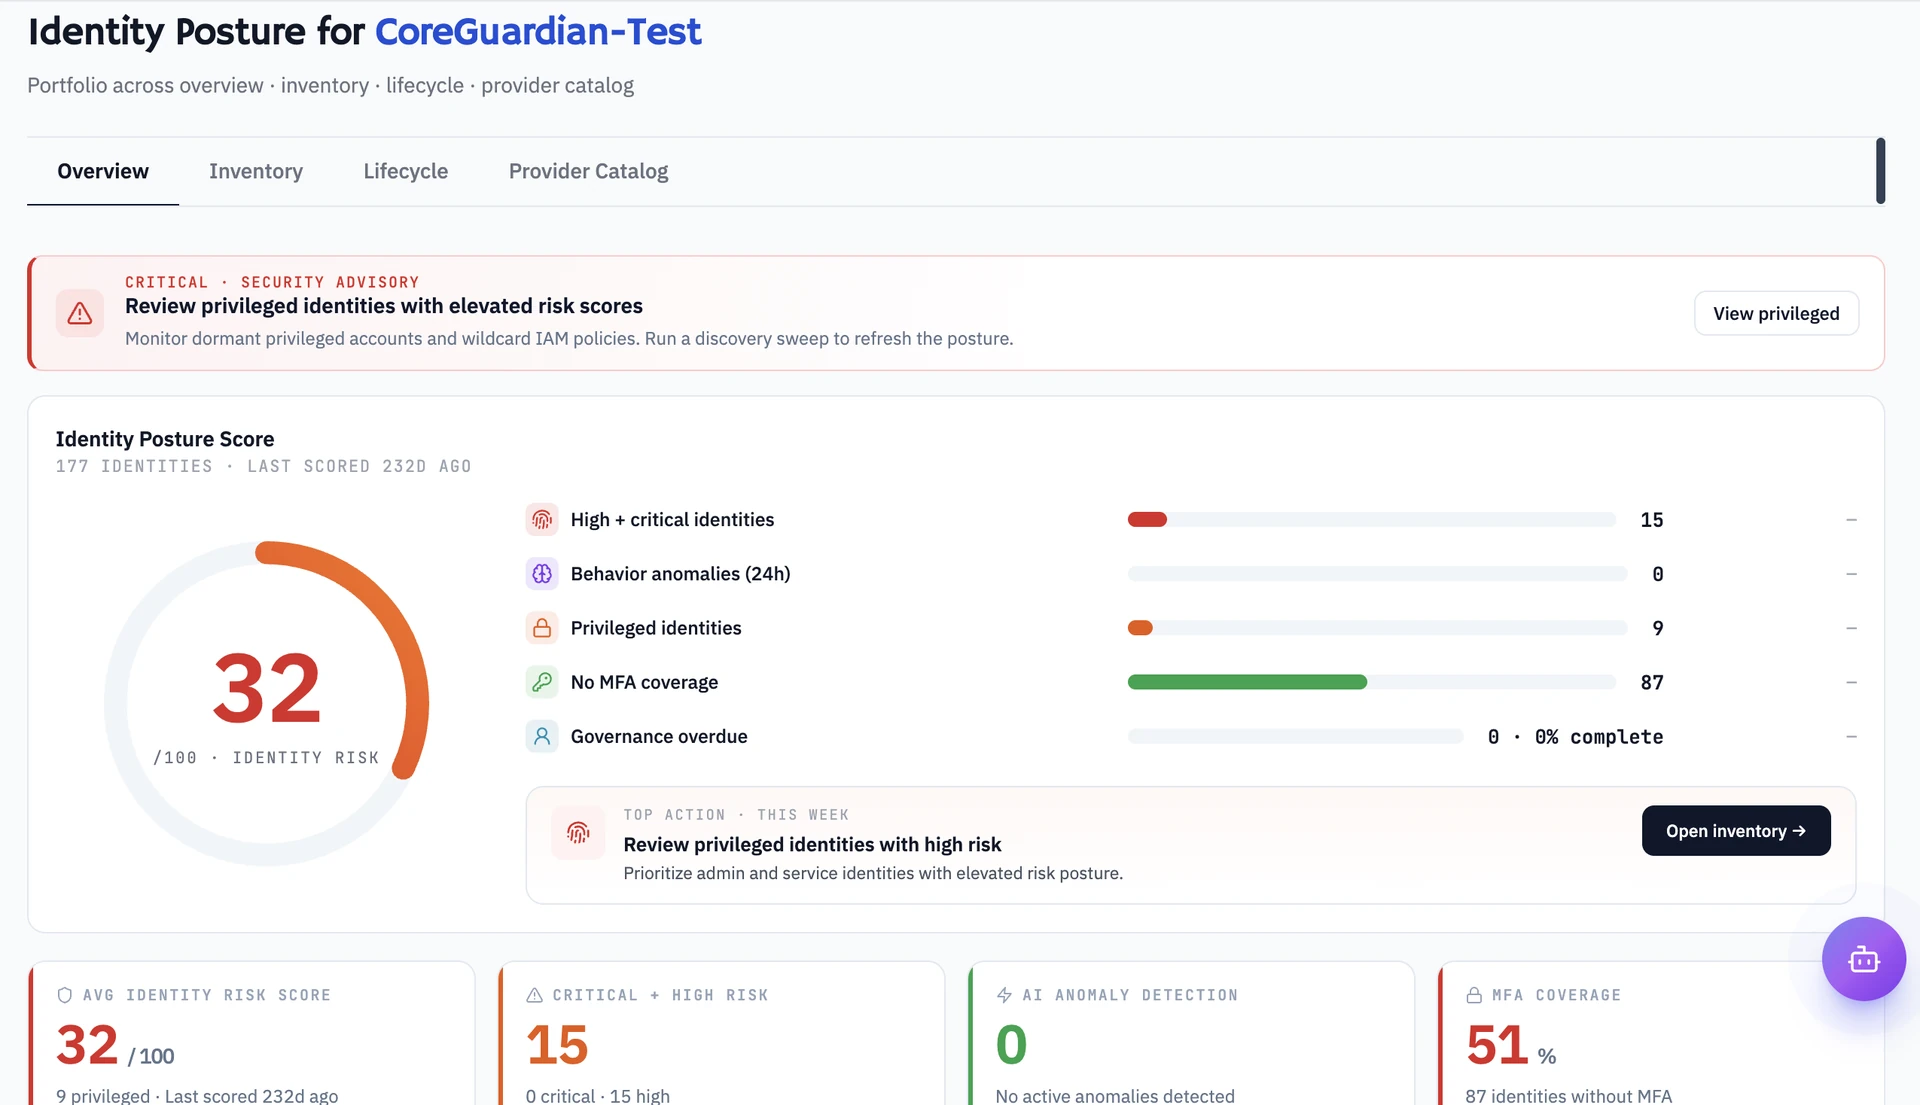The height and width of the screenshot is (1105, 1920).
Task: Click '87 identities without MFA' text
Action: point(1569,1096)
